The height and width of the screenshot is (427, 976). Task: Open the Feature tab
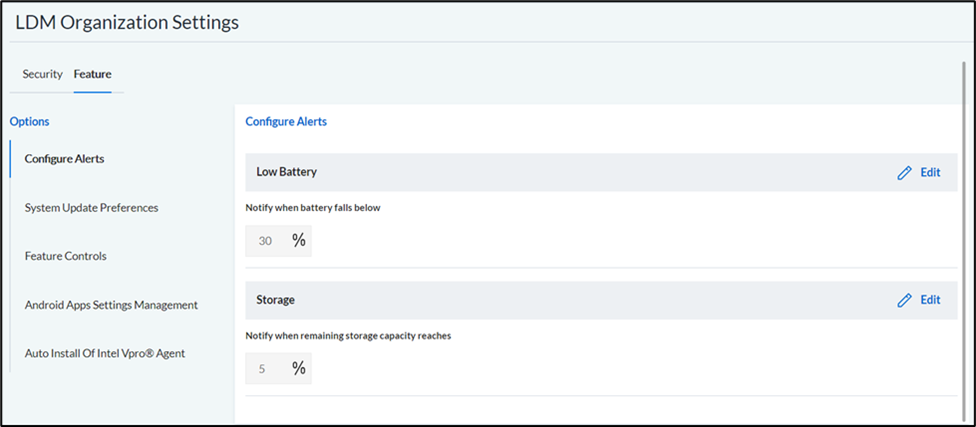pyautogui.click(x=92, y=74)
